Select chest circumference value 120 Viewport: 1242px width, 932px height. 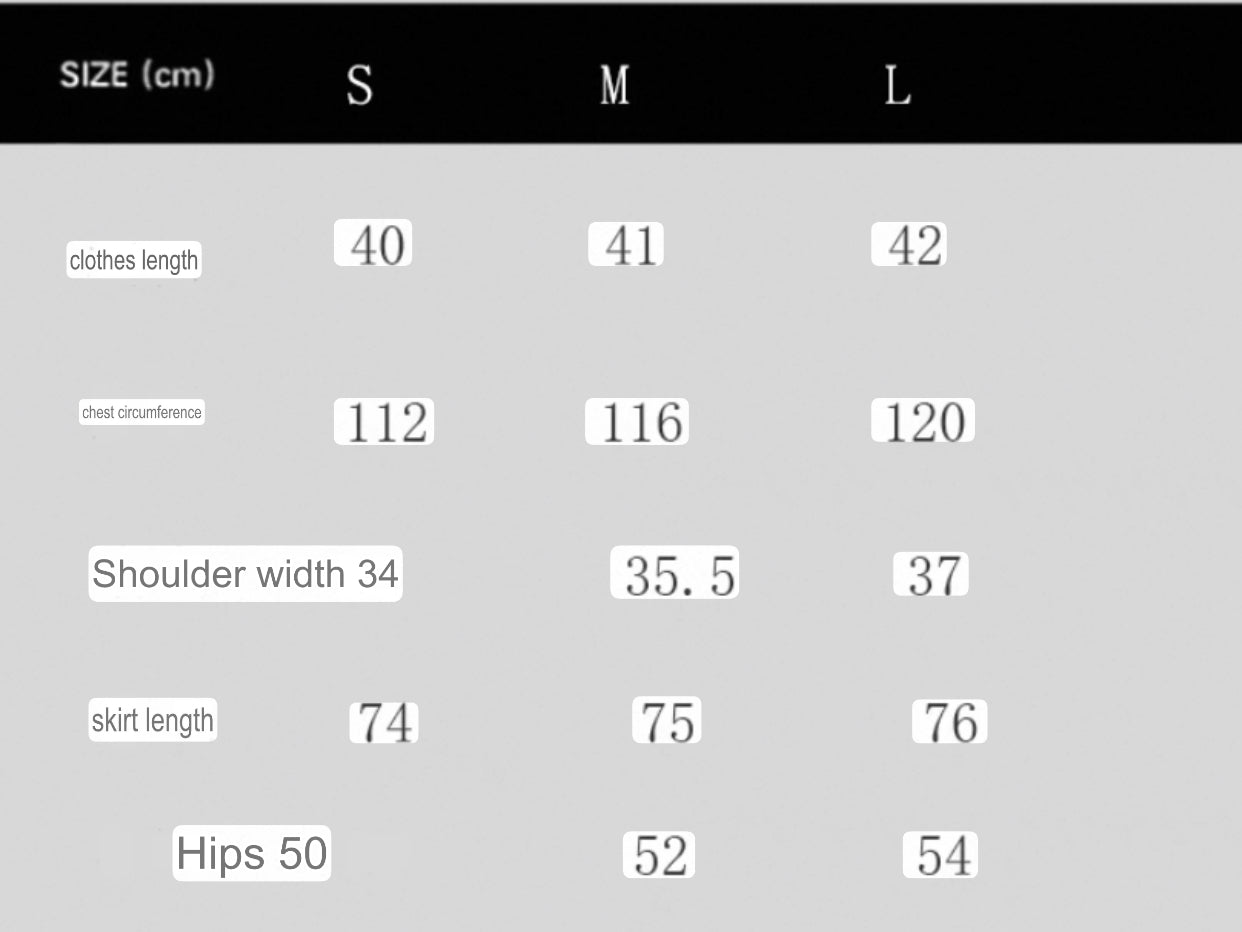coord(923,421)
